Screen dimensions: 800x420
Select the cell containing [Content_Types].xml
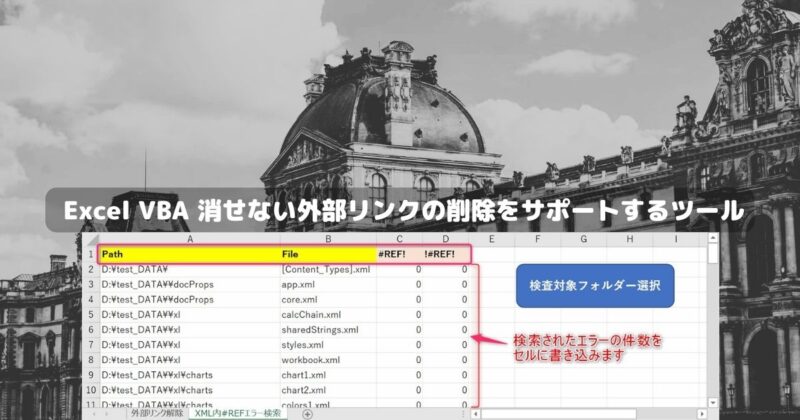(327, 269)
